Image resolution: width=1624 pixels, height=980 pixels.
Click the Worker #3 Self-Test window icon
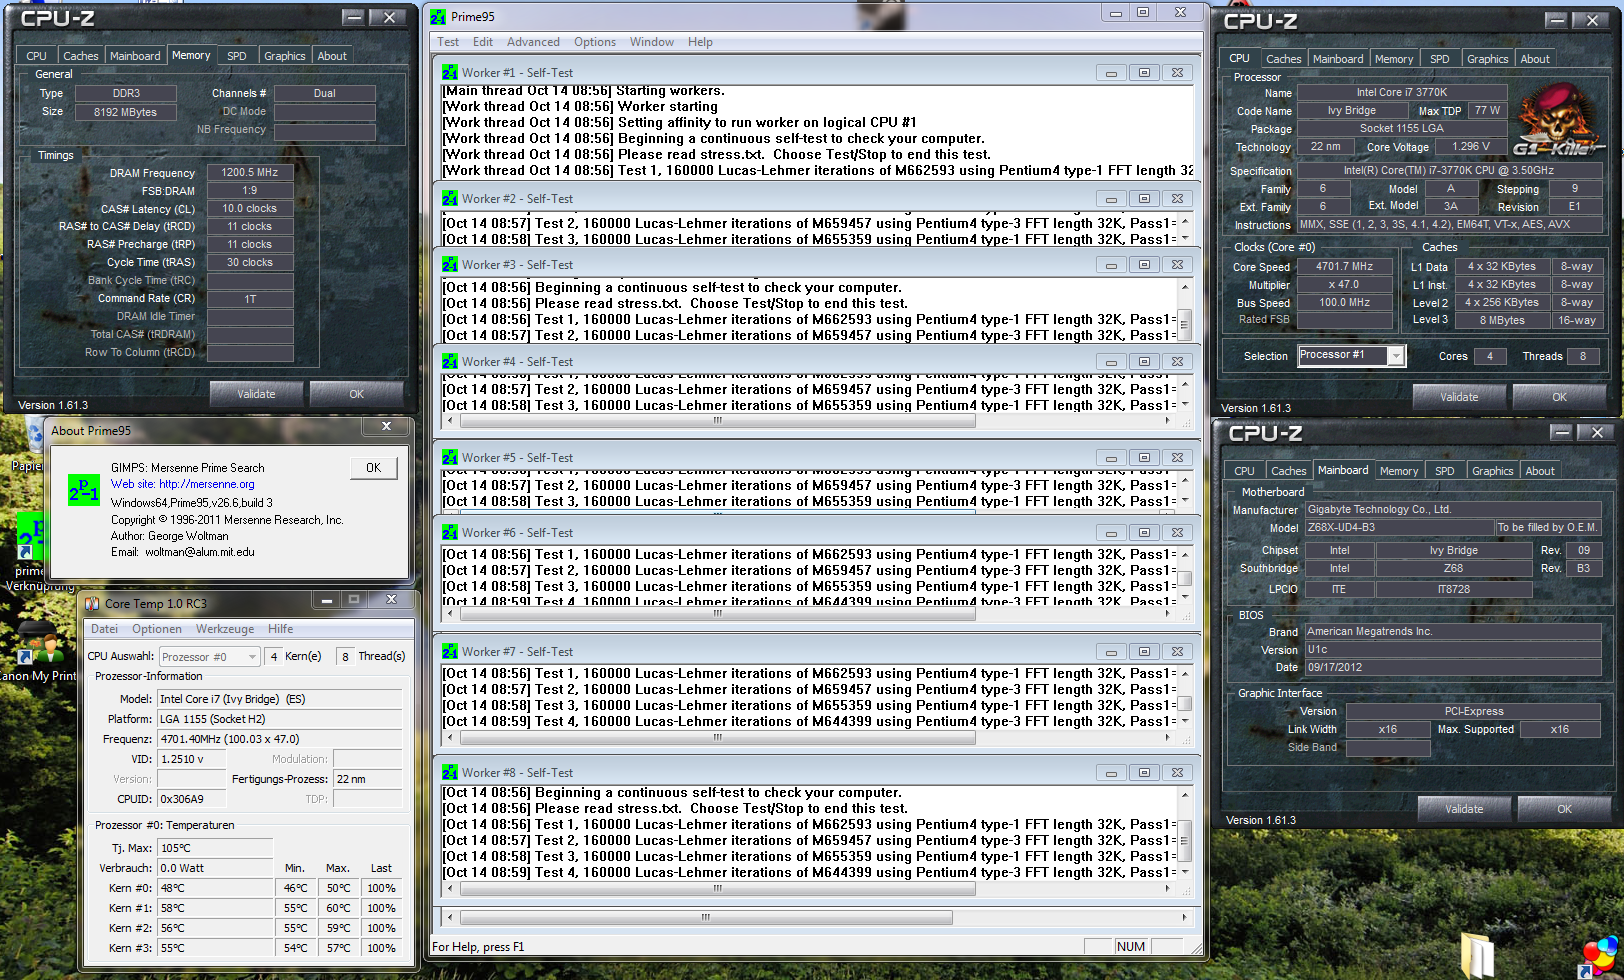(450, 265)
